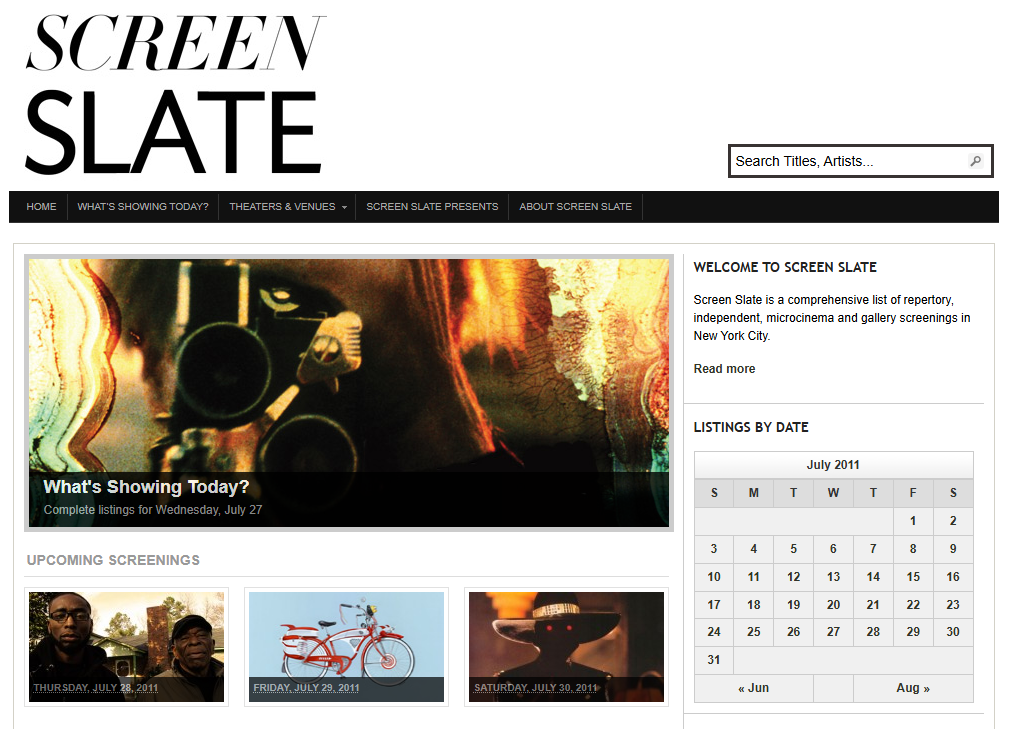This screenshot has width=1010, height=729.
Task: Expand the dropdown arrow next to Theaters & Venues
Action: [x=345, y=207]
